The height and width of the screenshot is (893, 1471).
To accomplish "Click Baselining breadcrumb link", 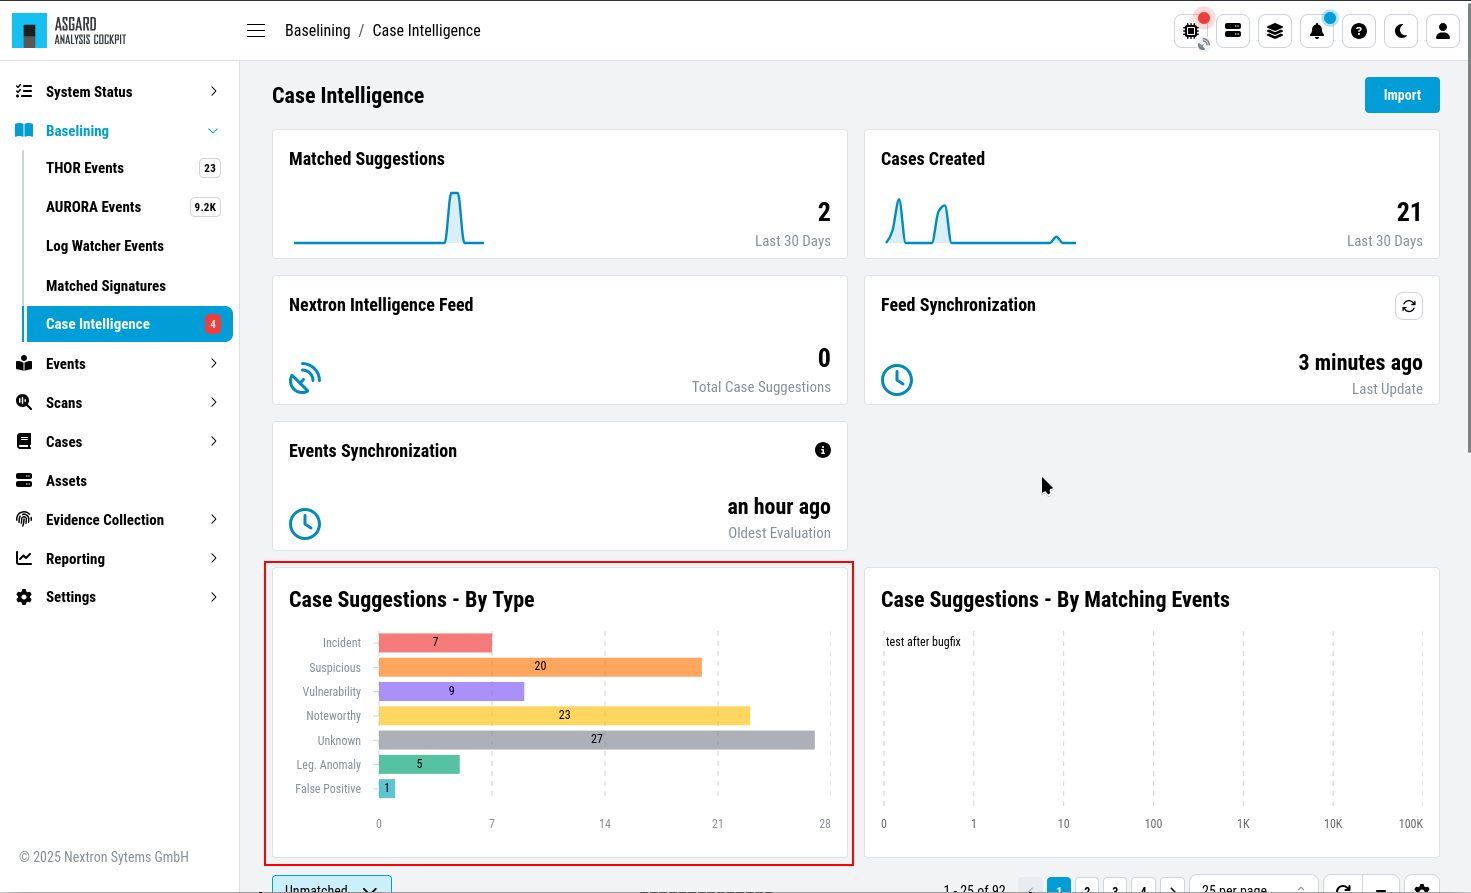I will (x=317, y=31).
